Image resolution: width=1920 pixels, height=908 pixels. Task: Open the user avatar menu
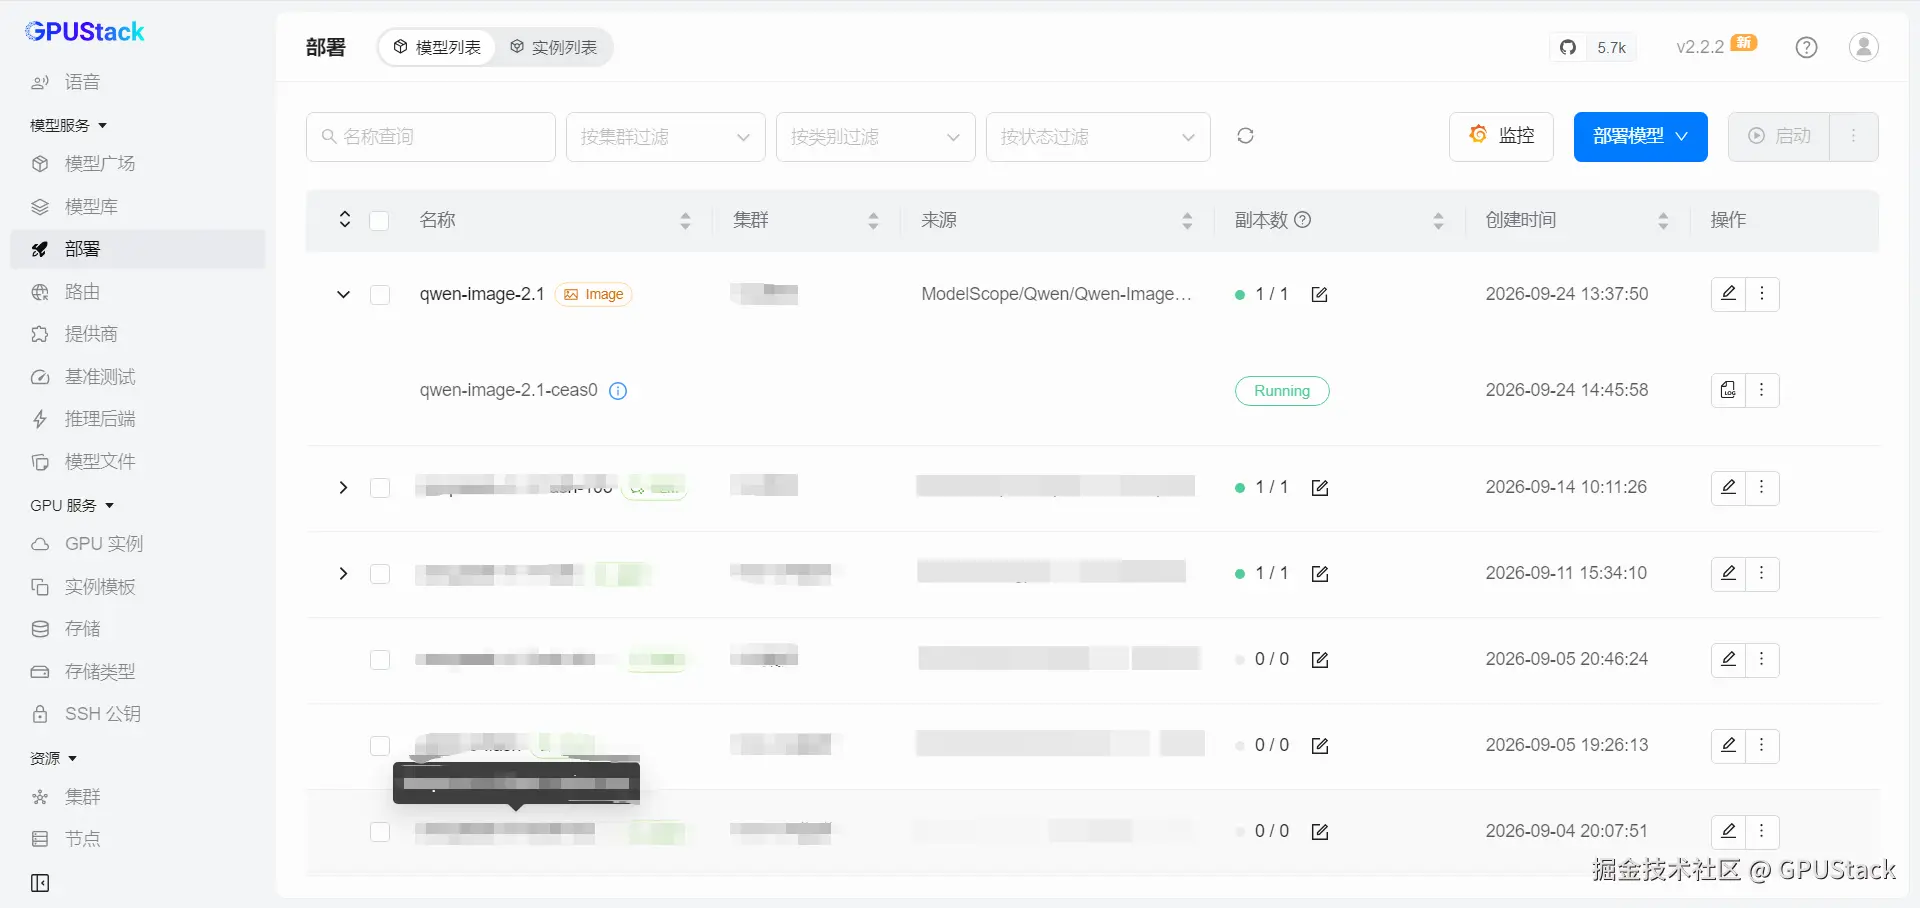coord(1864,47)
